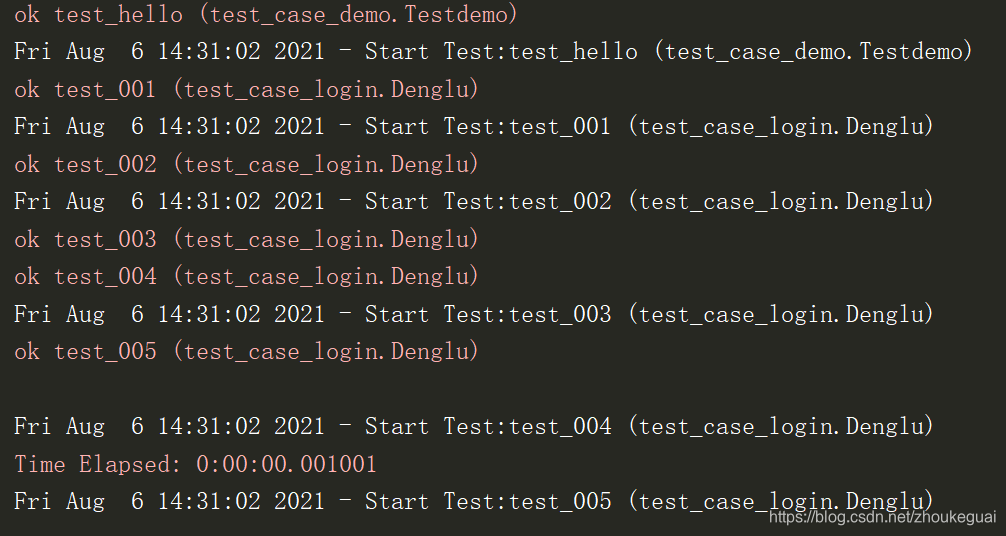Click 'Fri Aug' on the test_004 start line

(x=59, y=426)
